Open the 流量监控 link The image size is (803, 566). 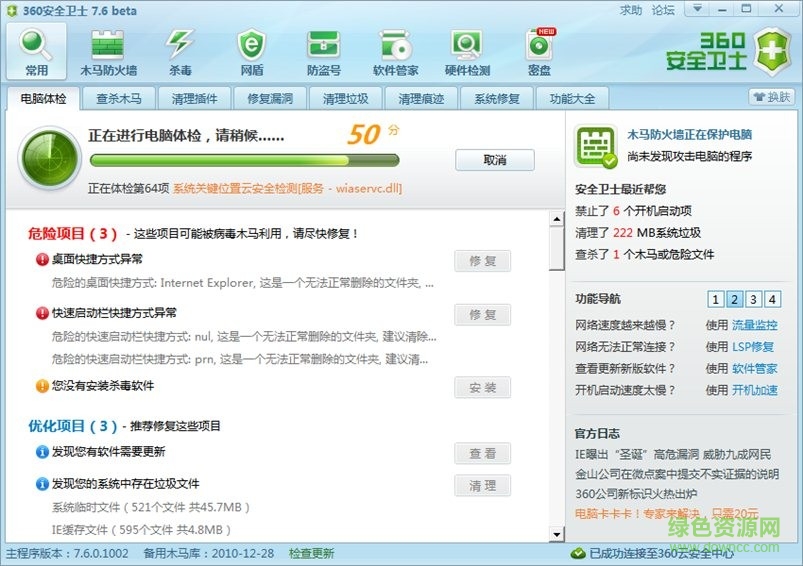point(754,325)
